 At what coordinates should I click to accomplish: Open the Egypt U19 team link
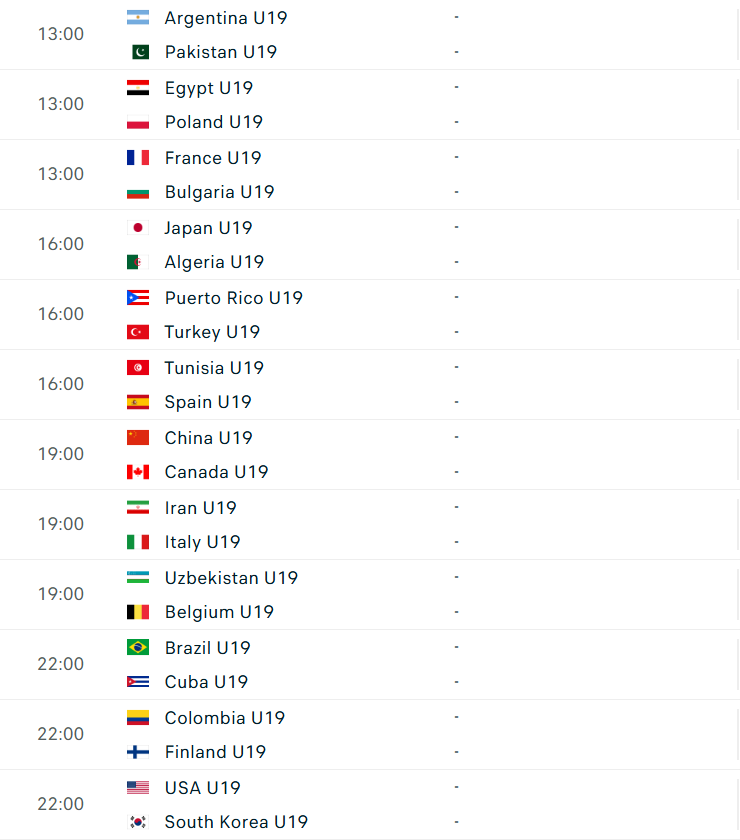208,88
